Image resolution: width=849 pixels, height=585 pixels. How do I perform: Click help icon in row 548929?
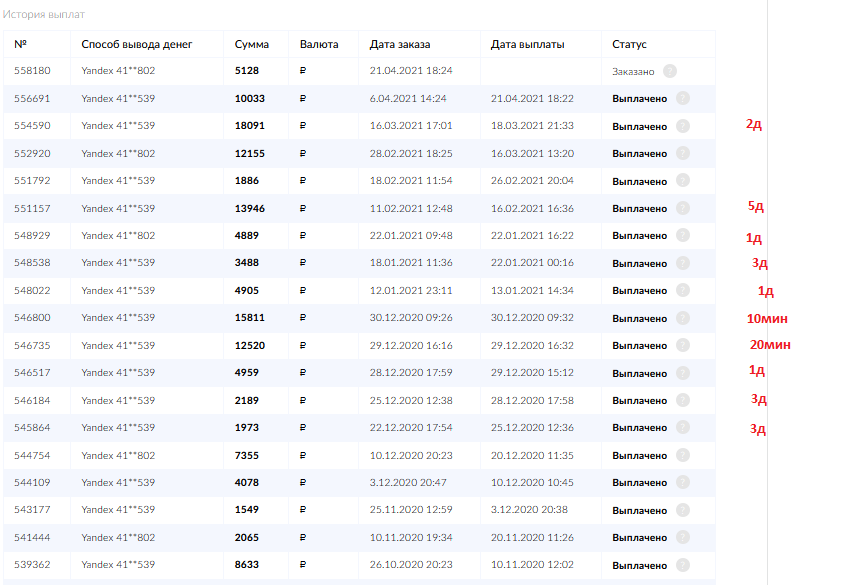coord(683,235)
